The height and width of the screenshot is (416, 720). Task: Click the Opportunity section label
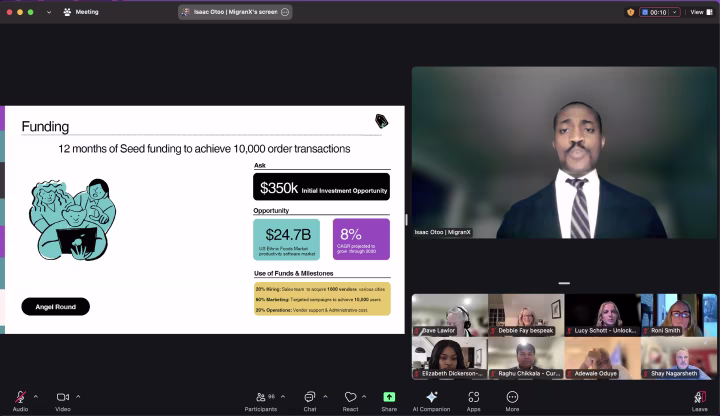271,210
